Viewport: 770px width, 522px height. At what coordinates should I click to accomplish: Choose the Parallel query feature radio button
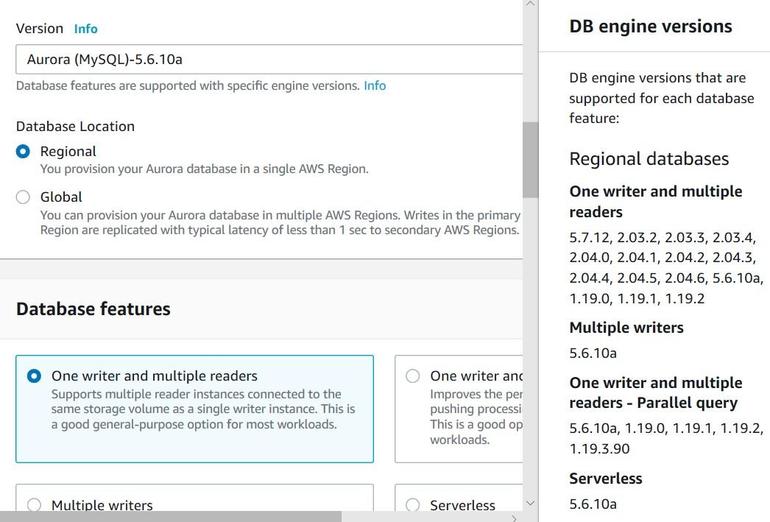click(x=413, y=376)
